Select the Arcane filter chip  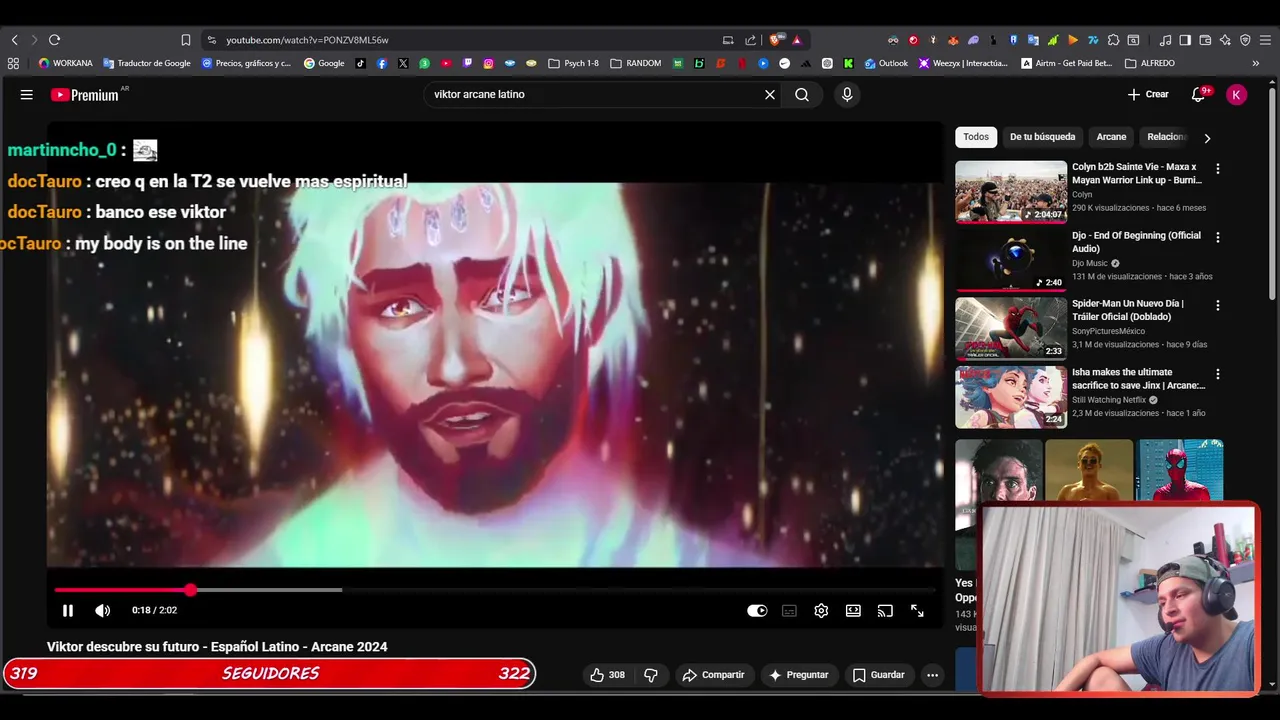point(1111,137)
